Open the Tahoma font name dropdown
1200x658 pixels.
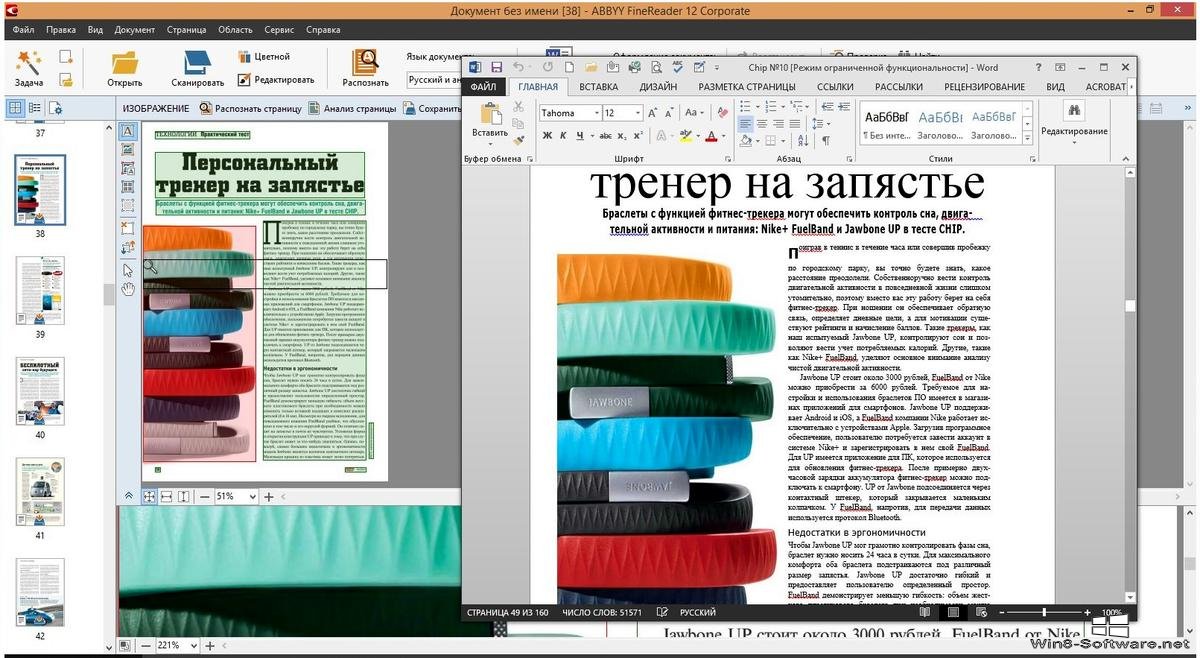coord(597,113)
